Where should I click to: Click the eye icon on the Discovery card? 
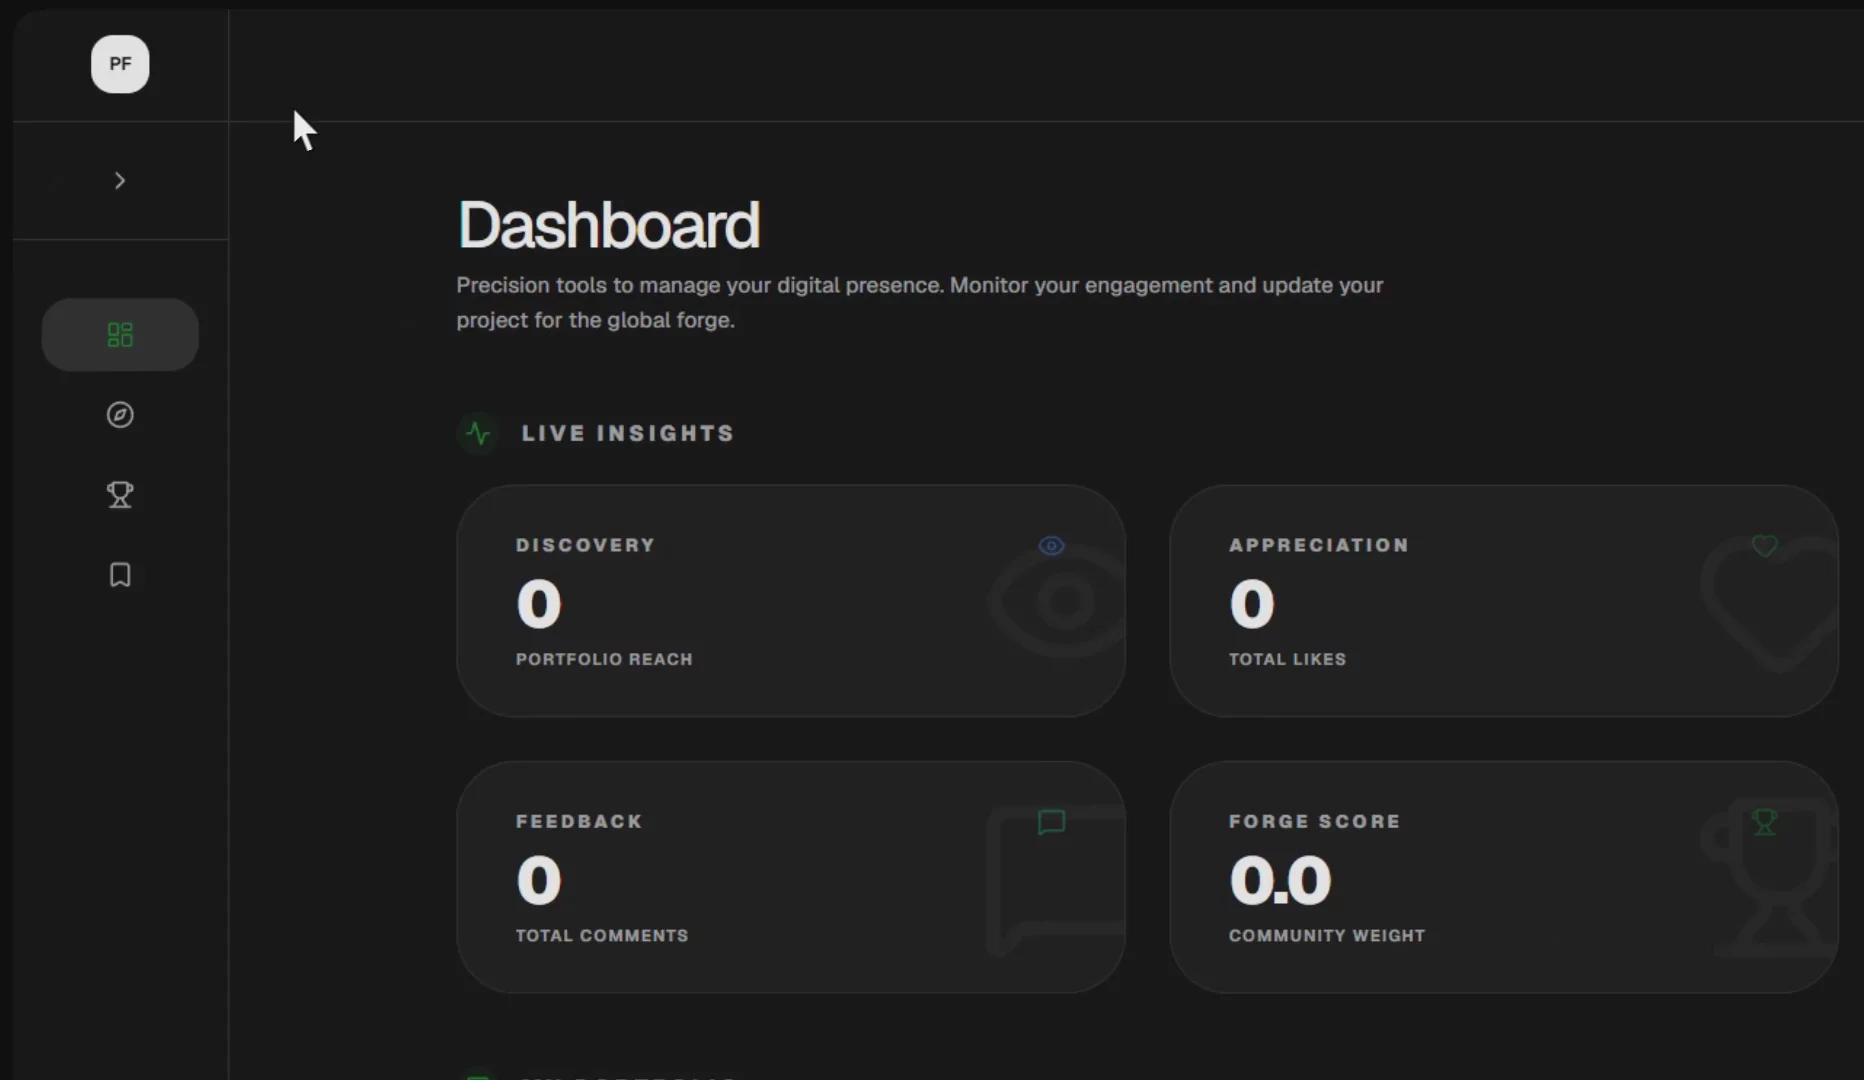click(1051, 546)
